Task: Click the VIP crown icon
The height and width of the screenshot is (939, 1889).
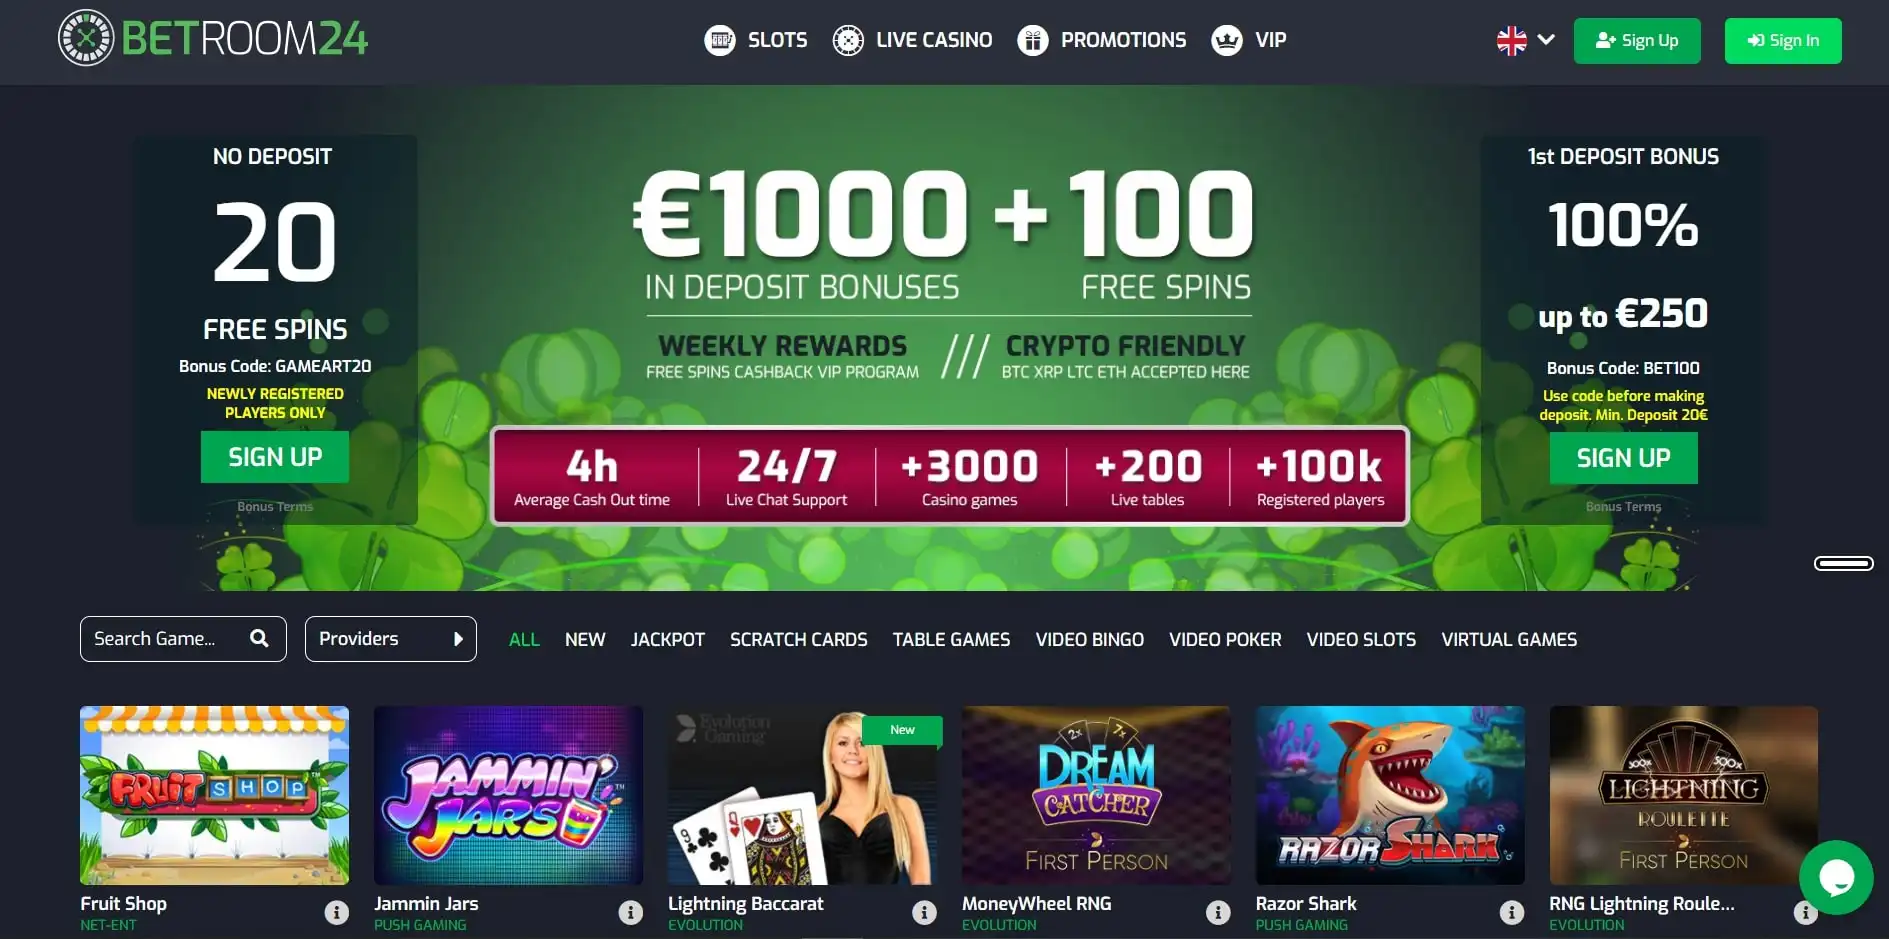Action: pyautogui.click(x=1227, y=40)
